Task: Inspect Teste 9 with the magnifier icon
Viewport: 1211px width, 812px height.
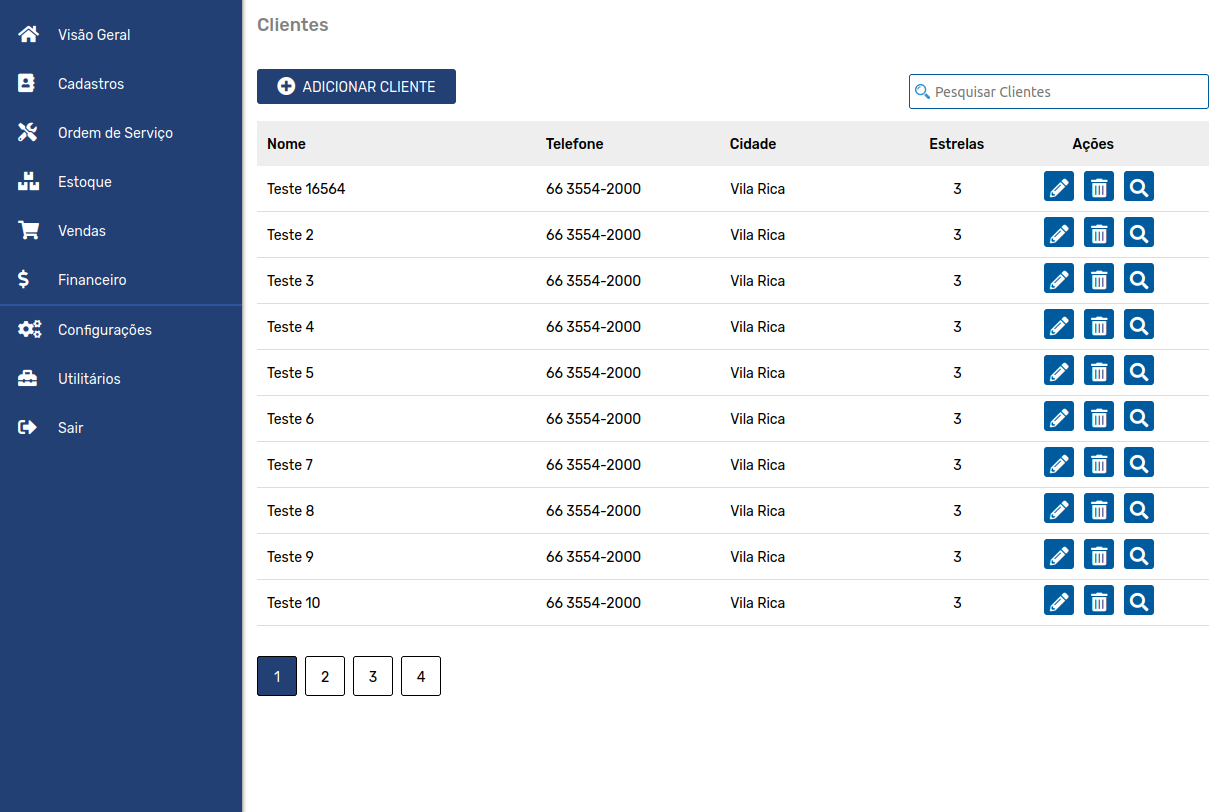Action: pyautogui.click(x=1139, y=555)
